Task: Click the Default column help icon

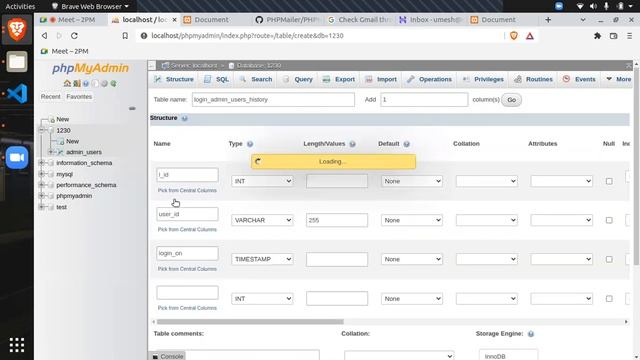Action: coord(407,144)
